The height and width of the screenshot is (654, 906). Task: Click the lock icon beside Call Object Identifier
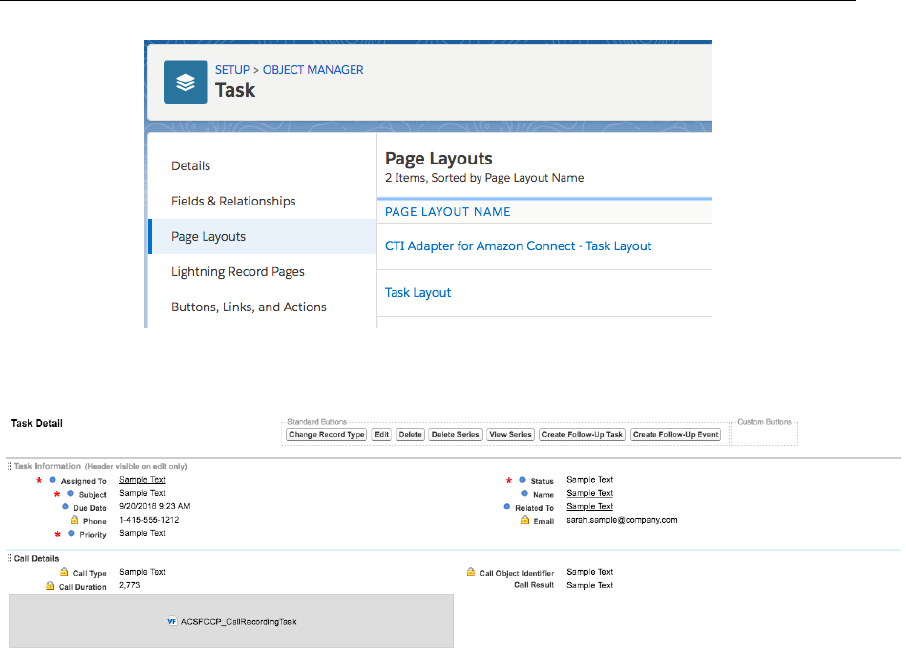[471, 572]
